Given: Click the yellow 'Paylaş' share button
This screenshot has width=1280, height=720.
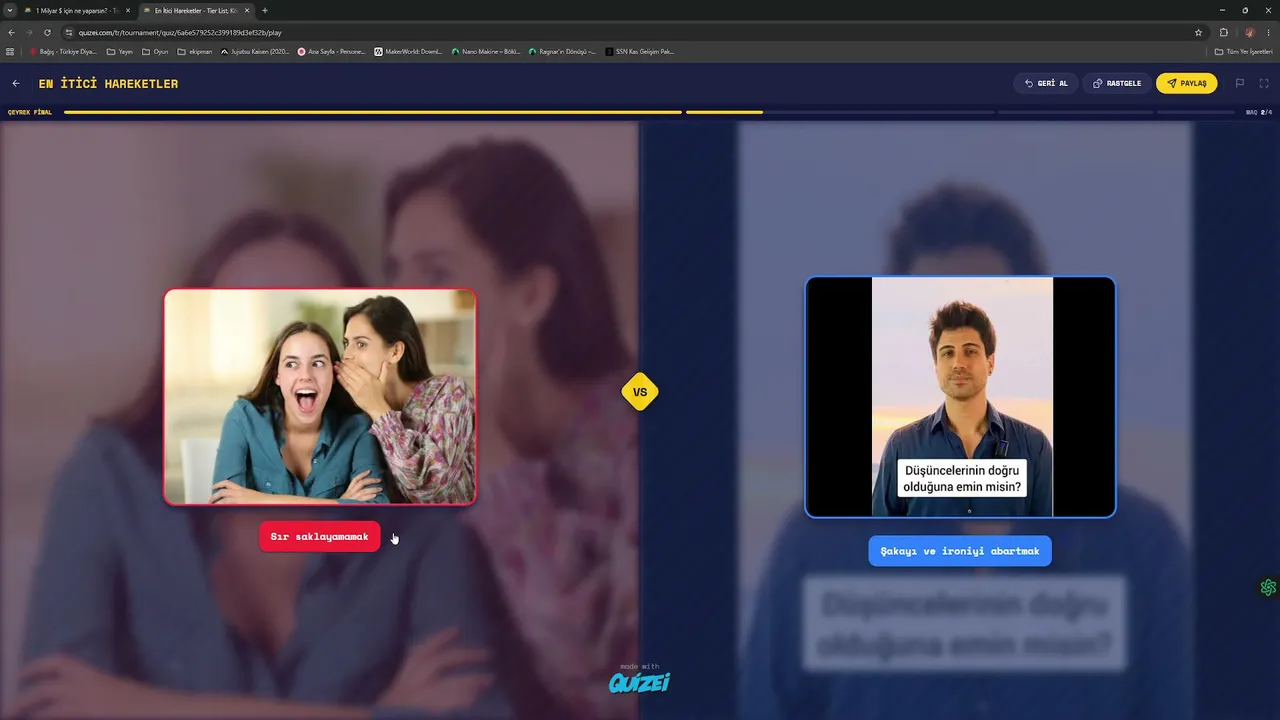Looking at the screenshot, I should coord(1187,83).
